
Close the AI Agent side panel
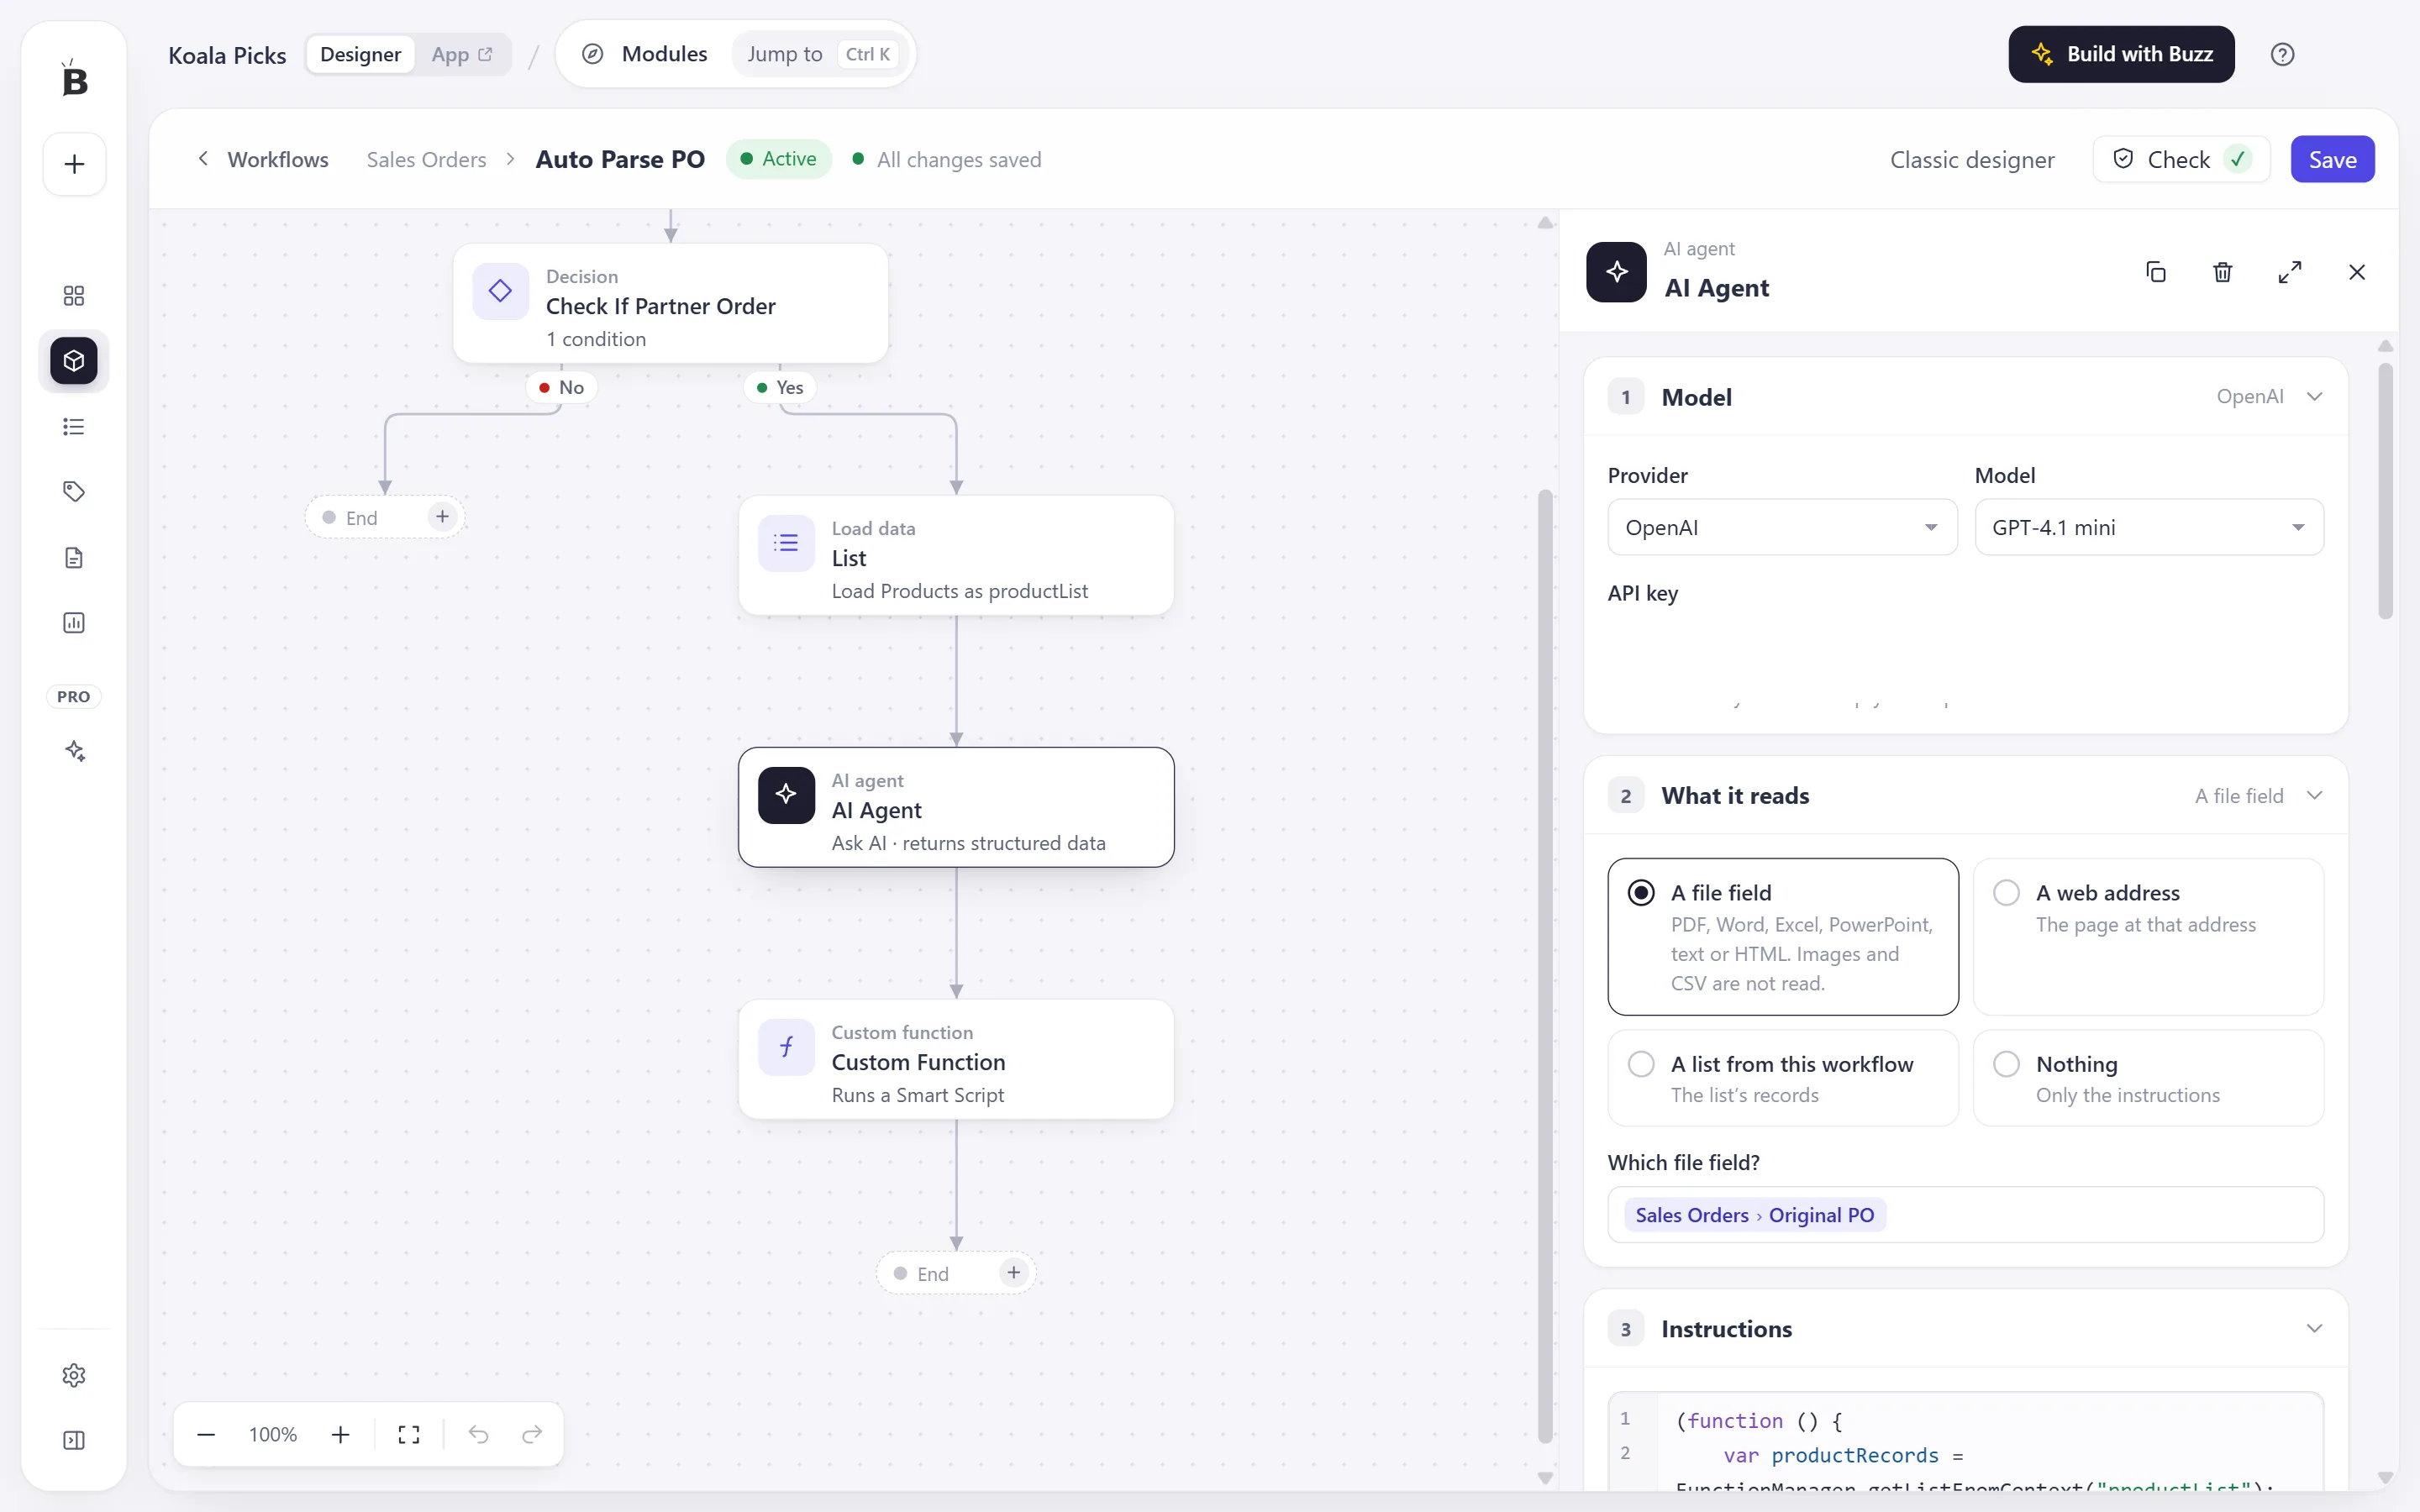tap(2357, 272)
